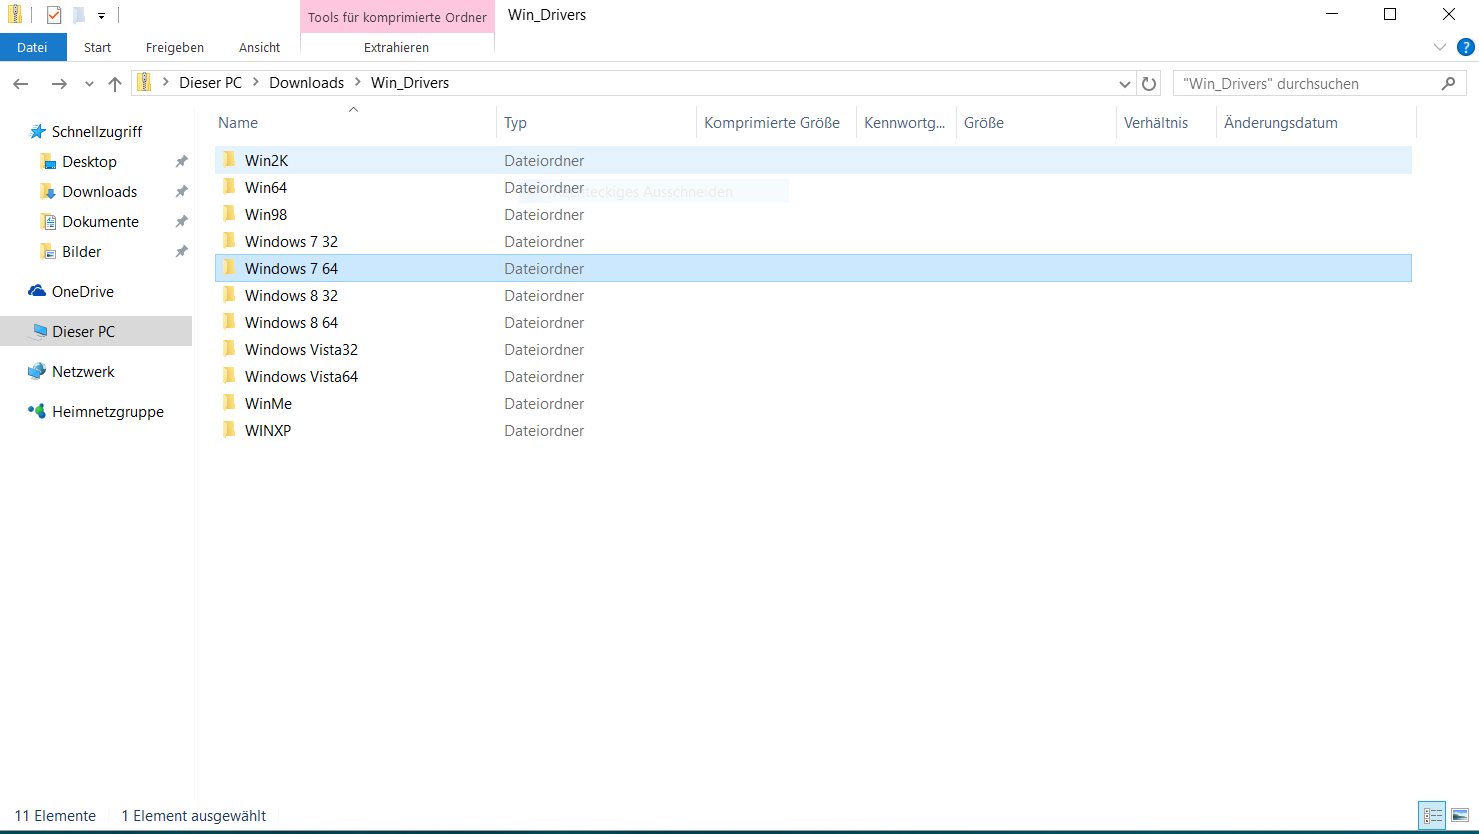This screenshot has width=1479, height=834.
Task: Open Dokumente in the navigation pane
Action: [100, 222]
